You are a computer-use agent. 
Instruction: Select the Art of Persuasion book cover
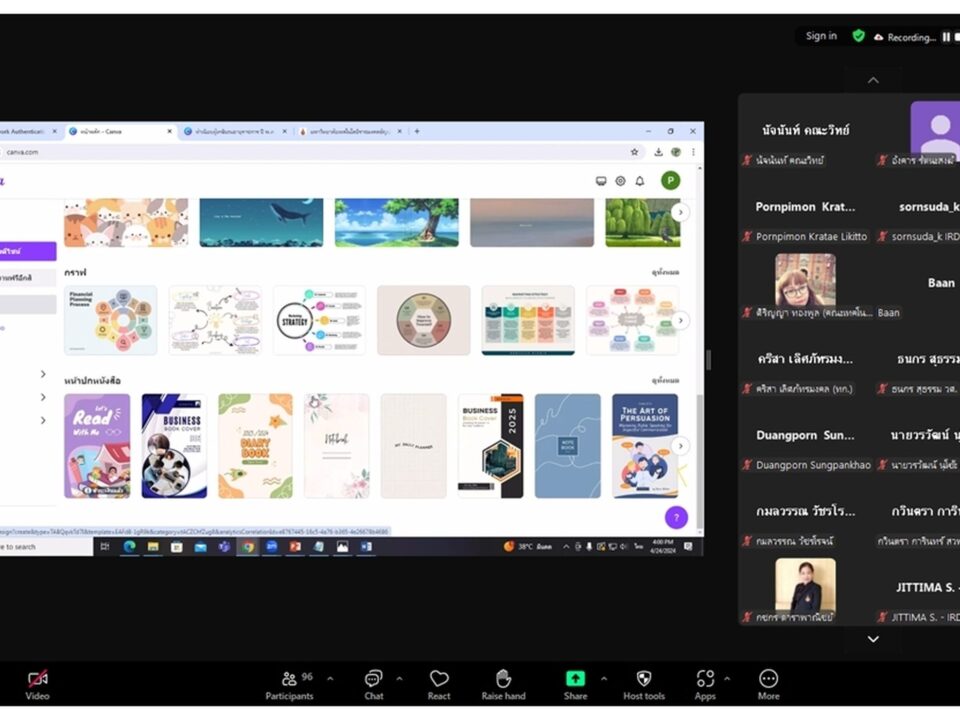(645, 446)
